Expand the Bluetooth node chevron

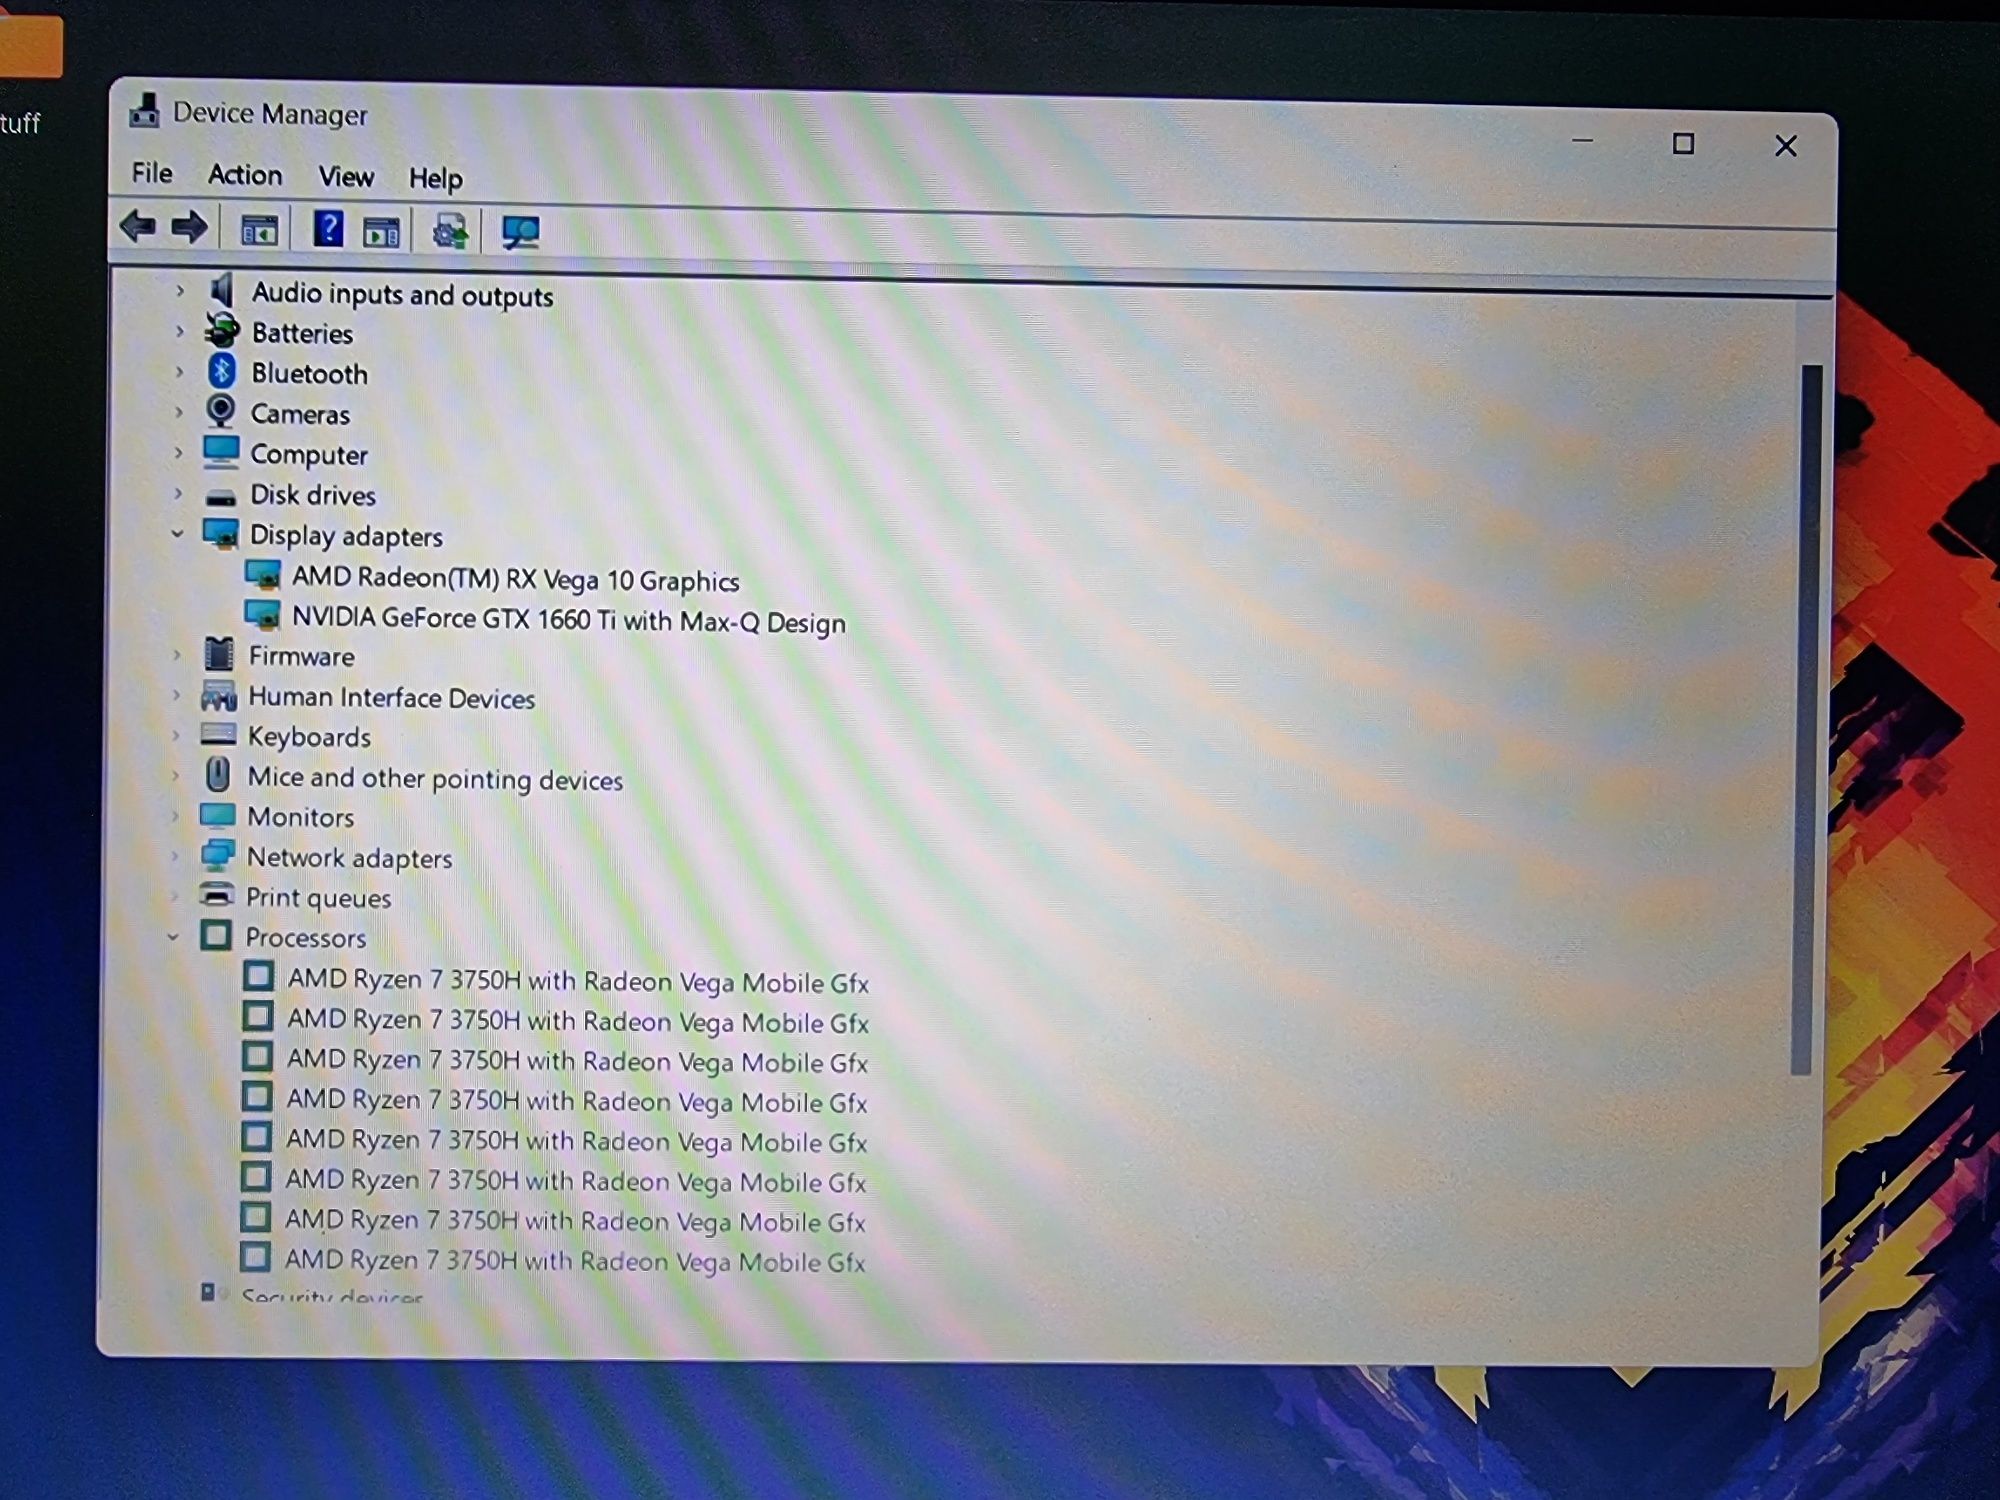(x=179, y=371)
